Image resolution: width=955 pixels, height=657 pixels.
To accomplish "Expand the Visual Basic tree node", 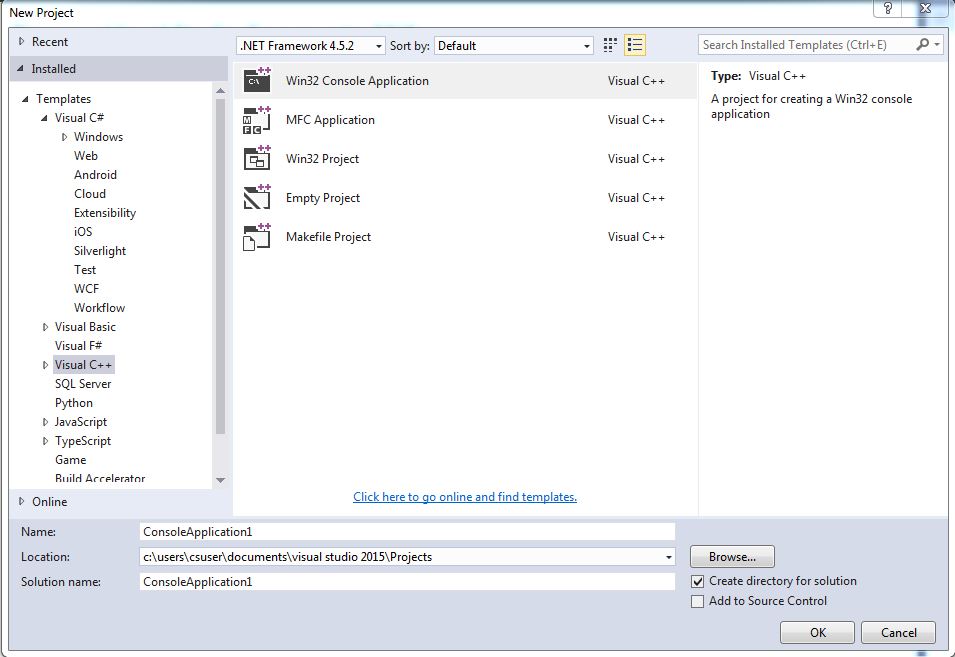I will (x=46, y=327).
